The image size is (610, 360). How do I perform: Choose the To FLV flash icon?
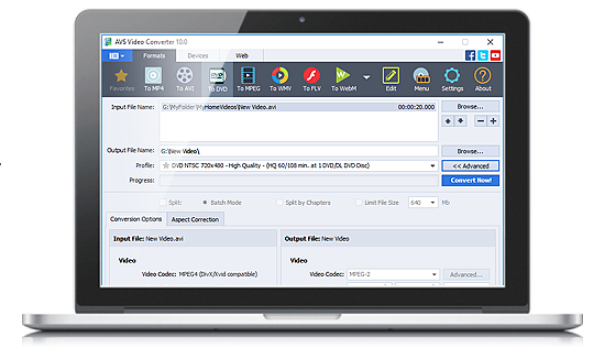[x=312, y=79]
